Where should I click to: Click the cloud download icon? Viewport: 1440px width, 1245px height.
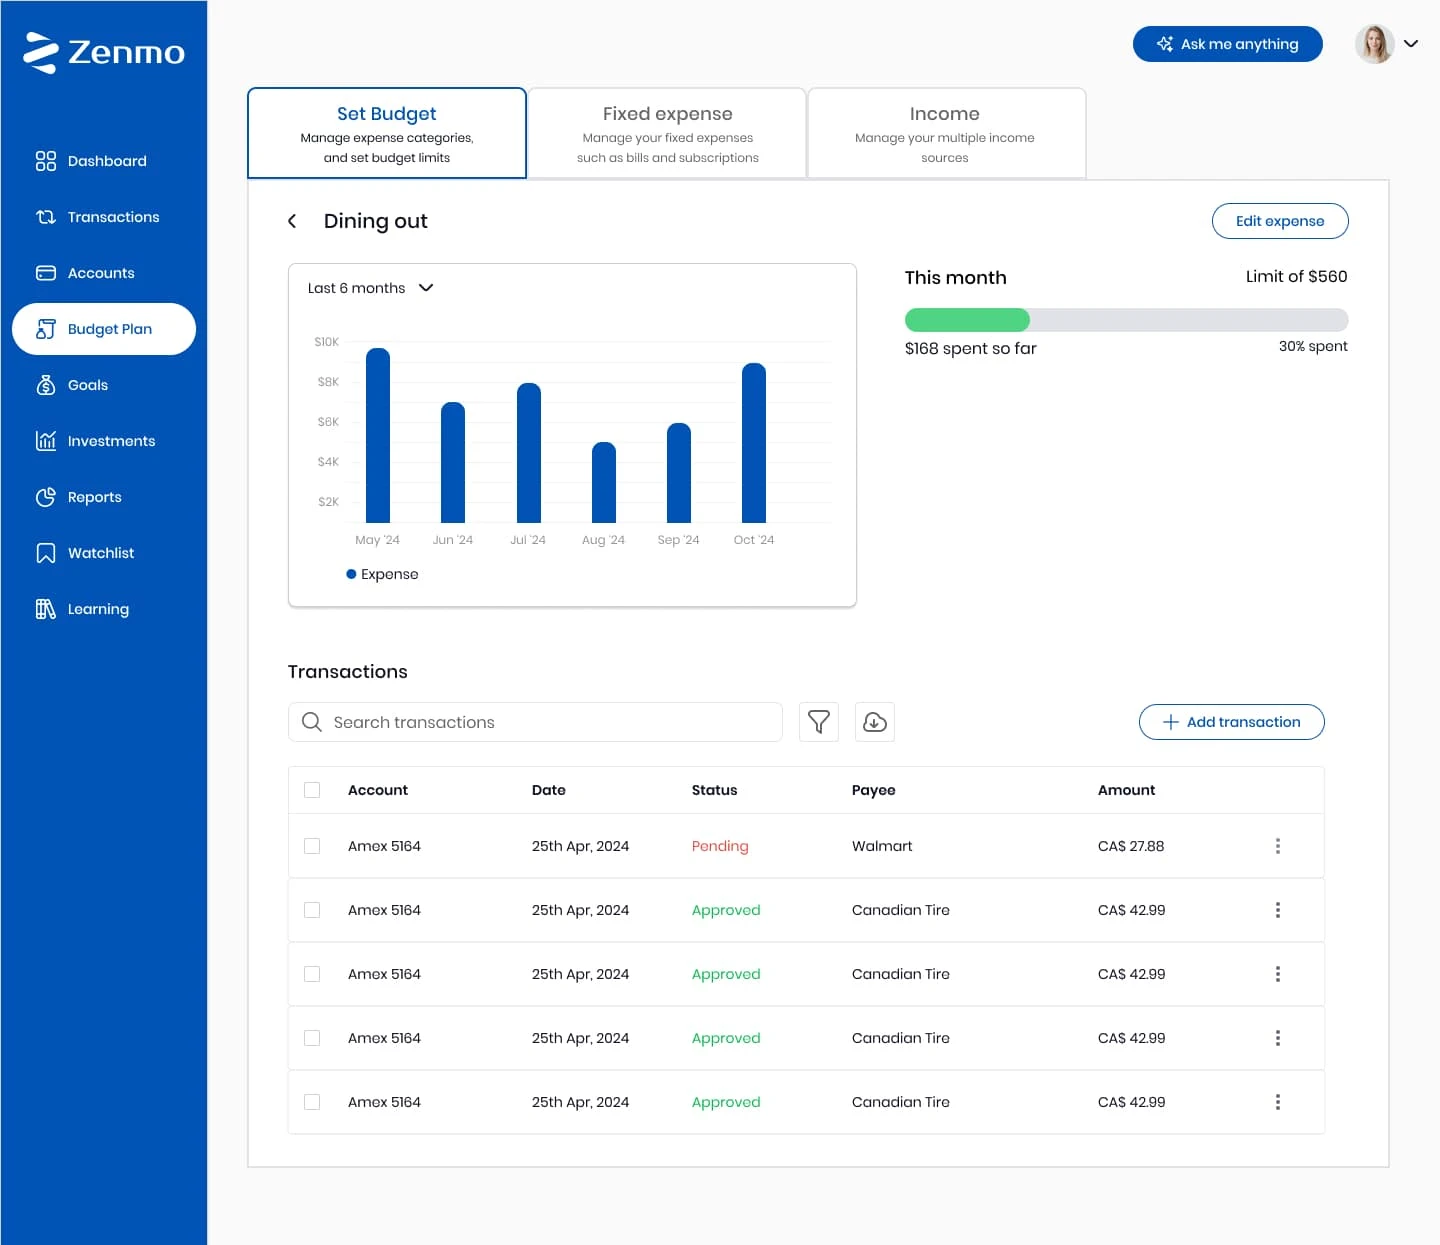[x=875, y=722]
